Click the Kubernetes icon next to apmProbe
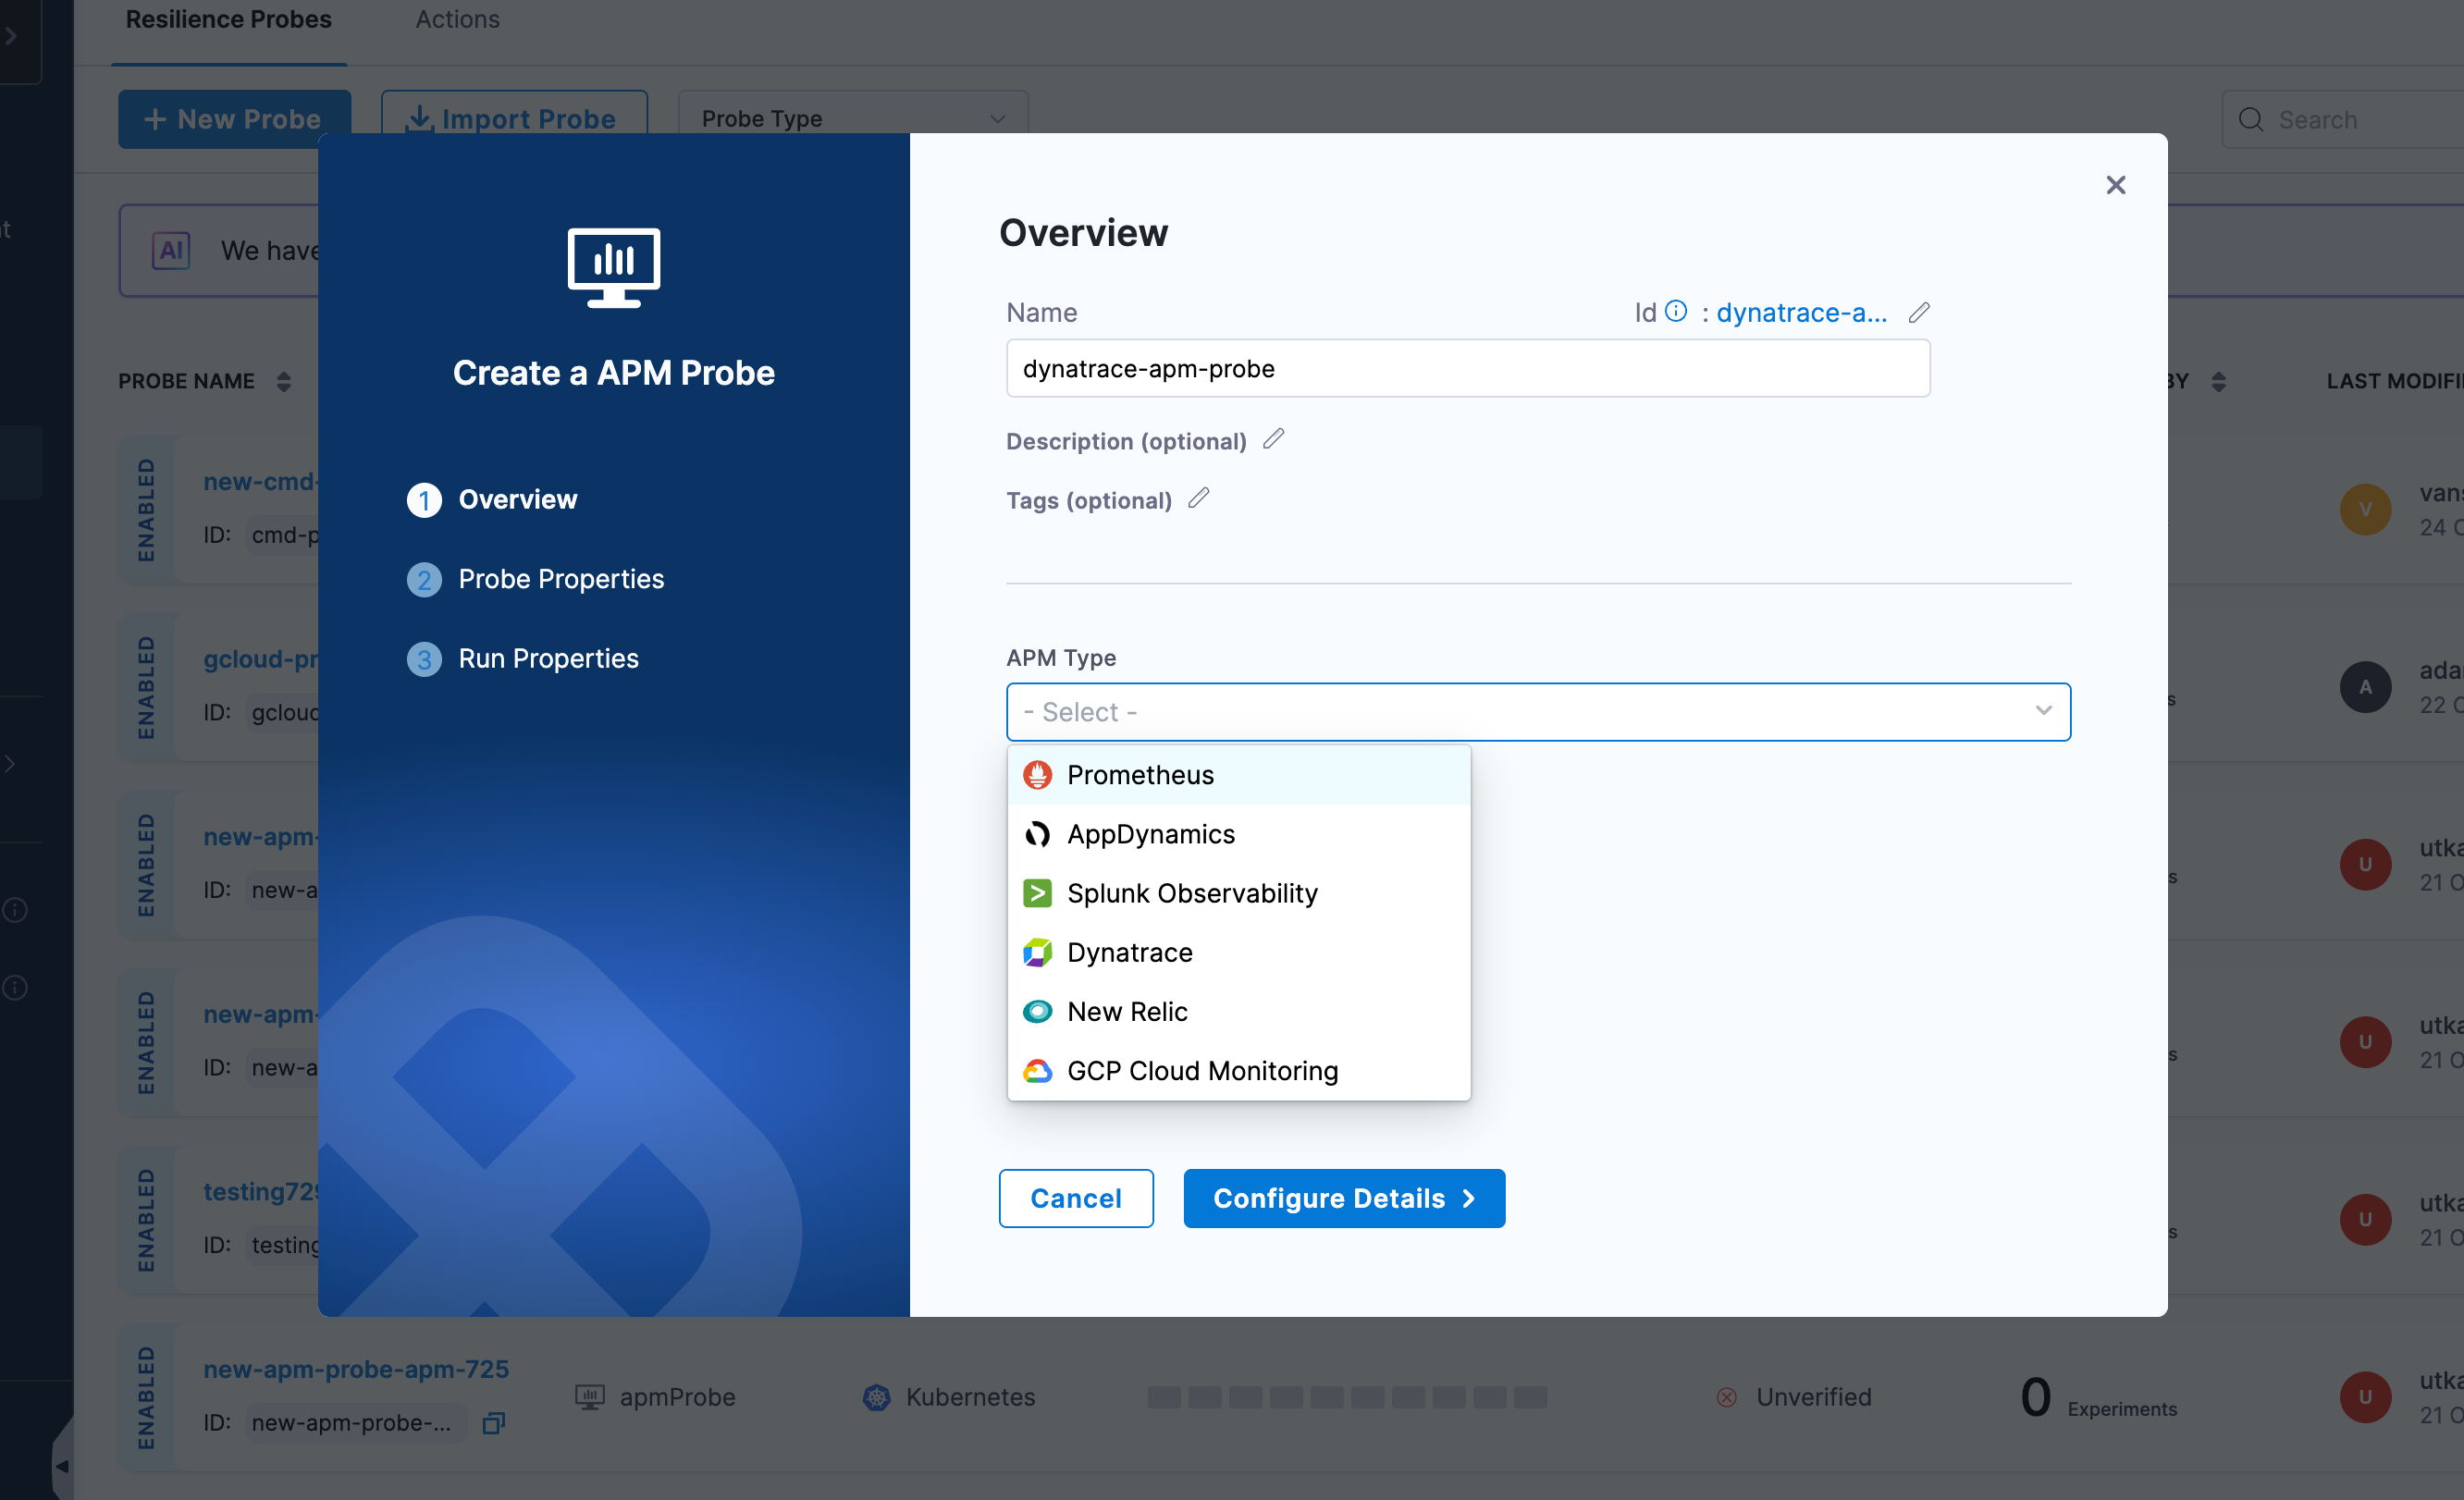The width and height of the screenshot is (2464, 1500). click(875, 1397)
